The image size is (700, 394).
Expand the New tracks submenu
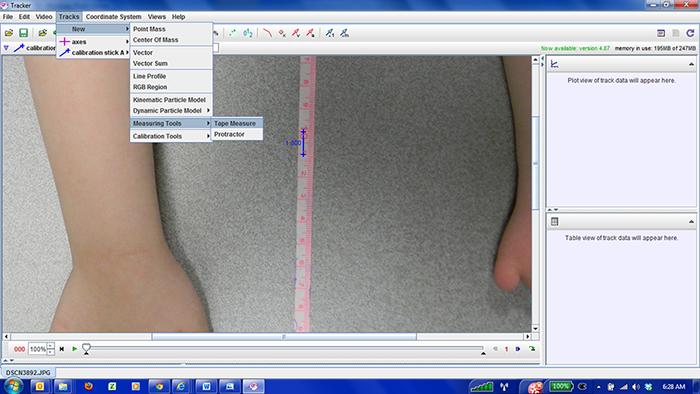point(93,29)
